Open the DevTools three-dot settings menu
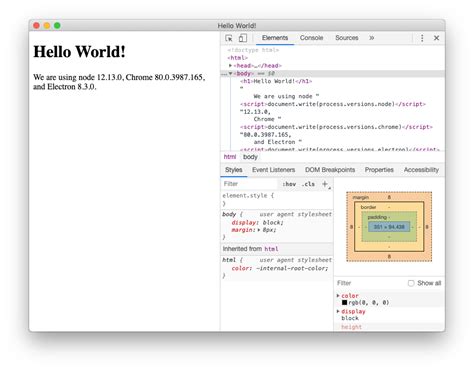Image resolution: width=474 pixels, height=370 pixels. (422, 38)
